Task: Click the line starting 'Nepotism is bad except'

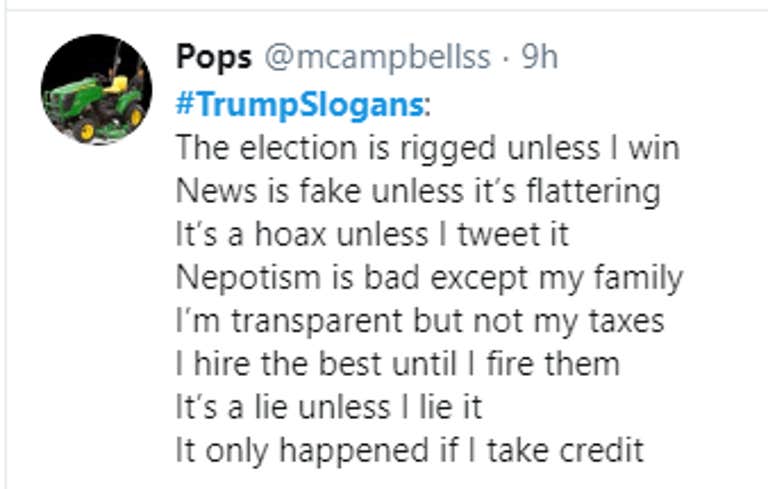Action: click(429, 278)
